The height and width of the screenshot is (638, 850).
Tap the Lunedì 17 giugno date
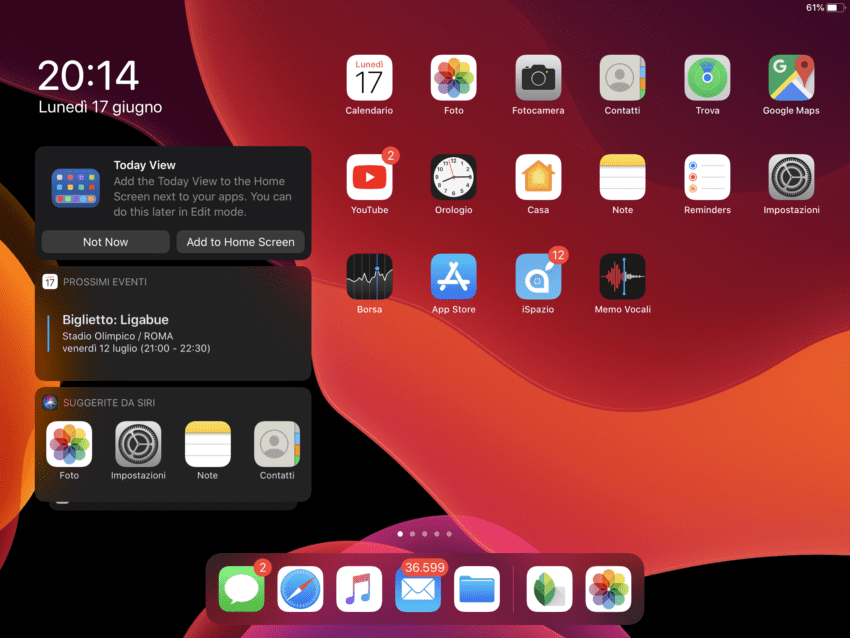(x=100, y=107)
